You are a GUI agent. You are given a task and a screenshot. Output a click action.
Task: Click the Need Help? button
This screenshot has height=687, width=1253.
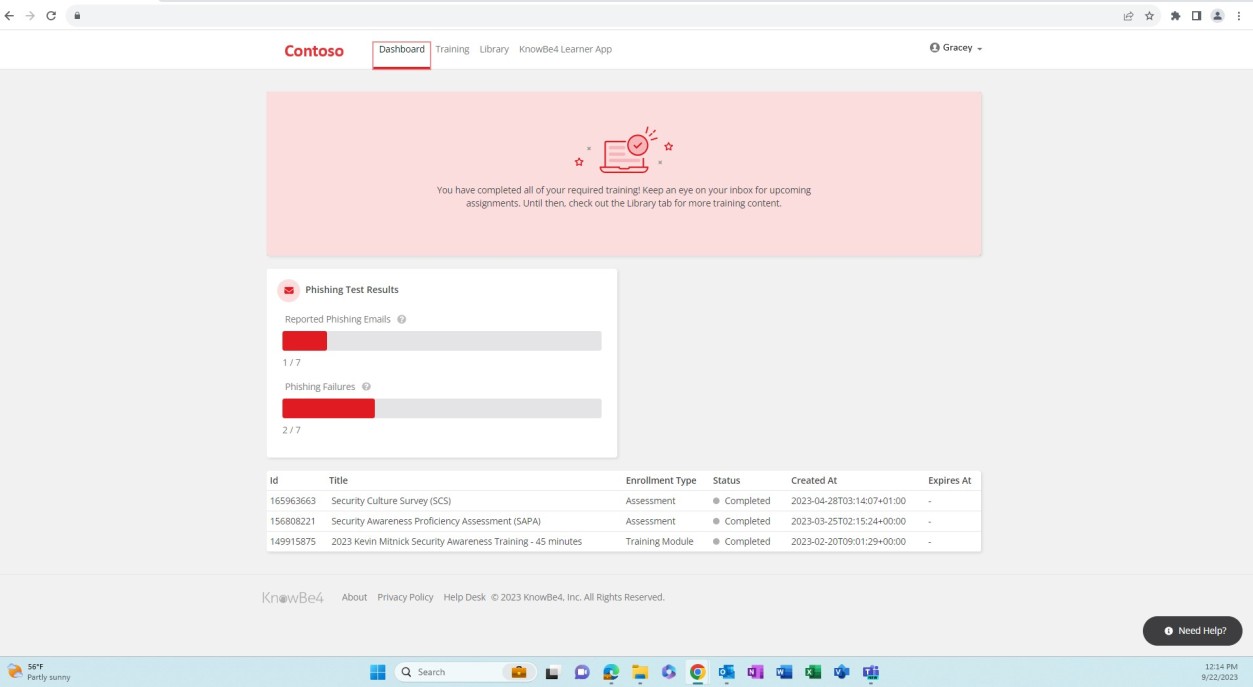1192,630
